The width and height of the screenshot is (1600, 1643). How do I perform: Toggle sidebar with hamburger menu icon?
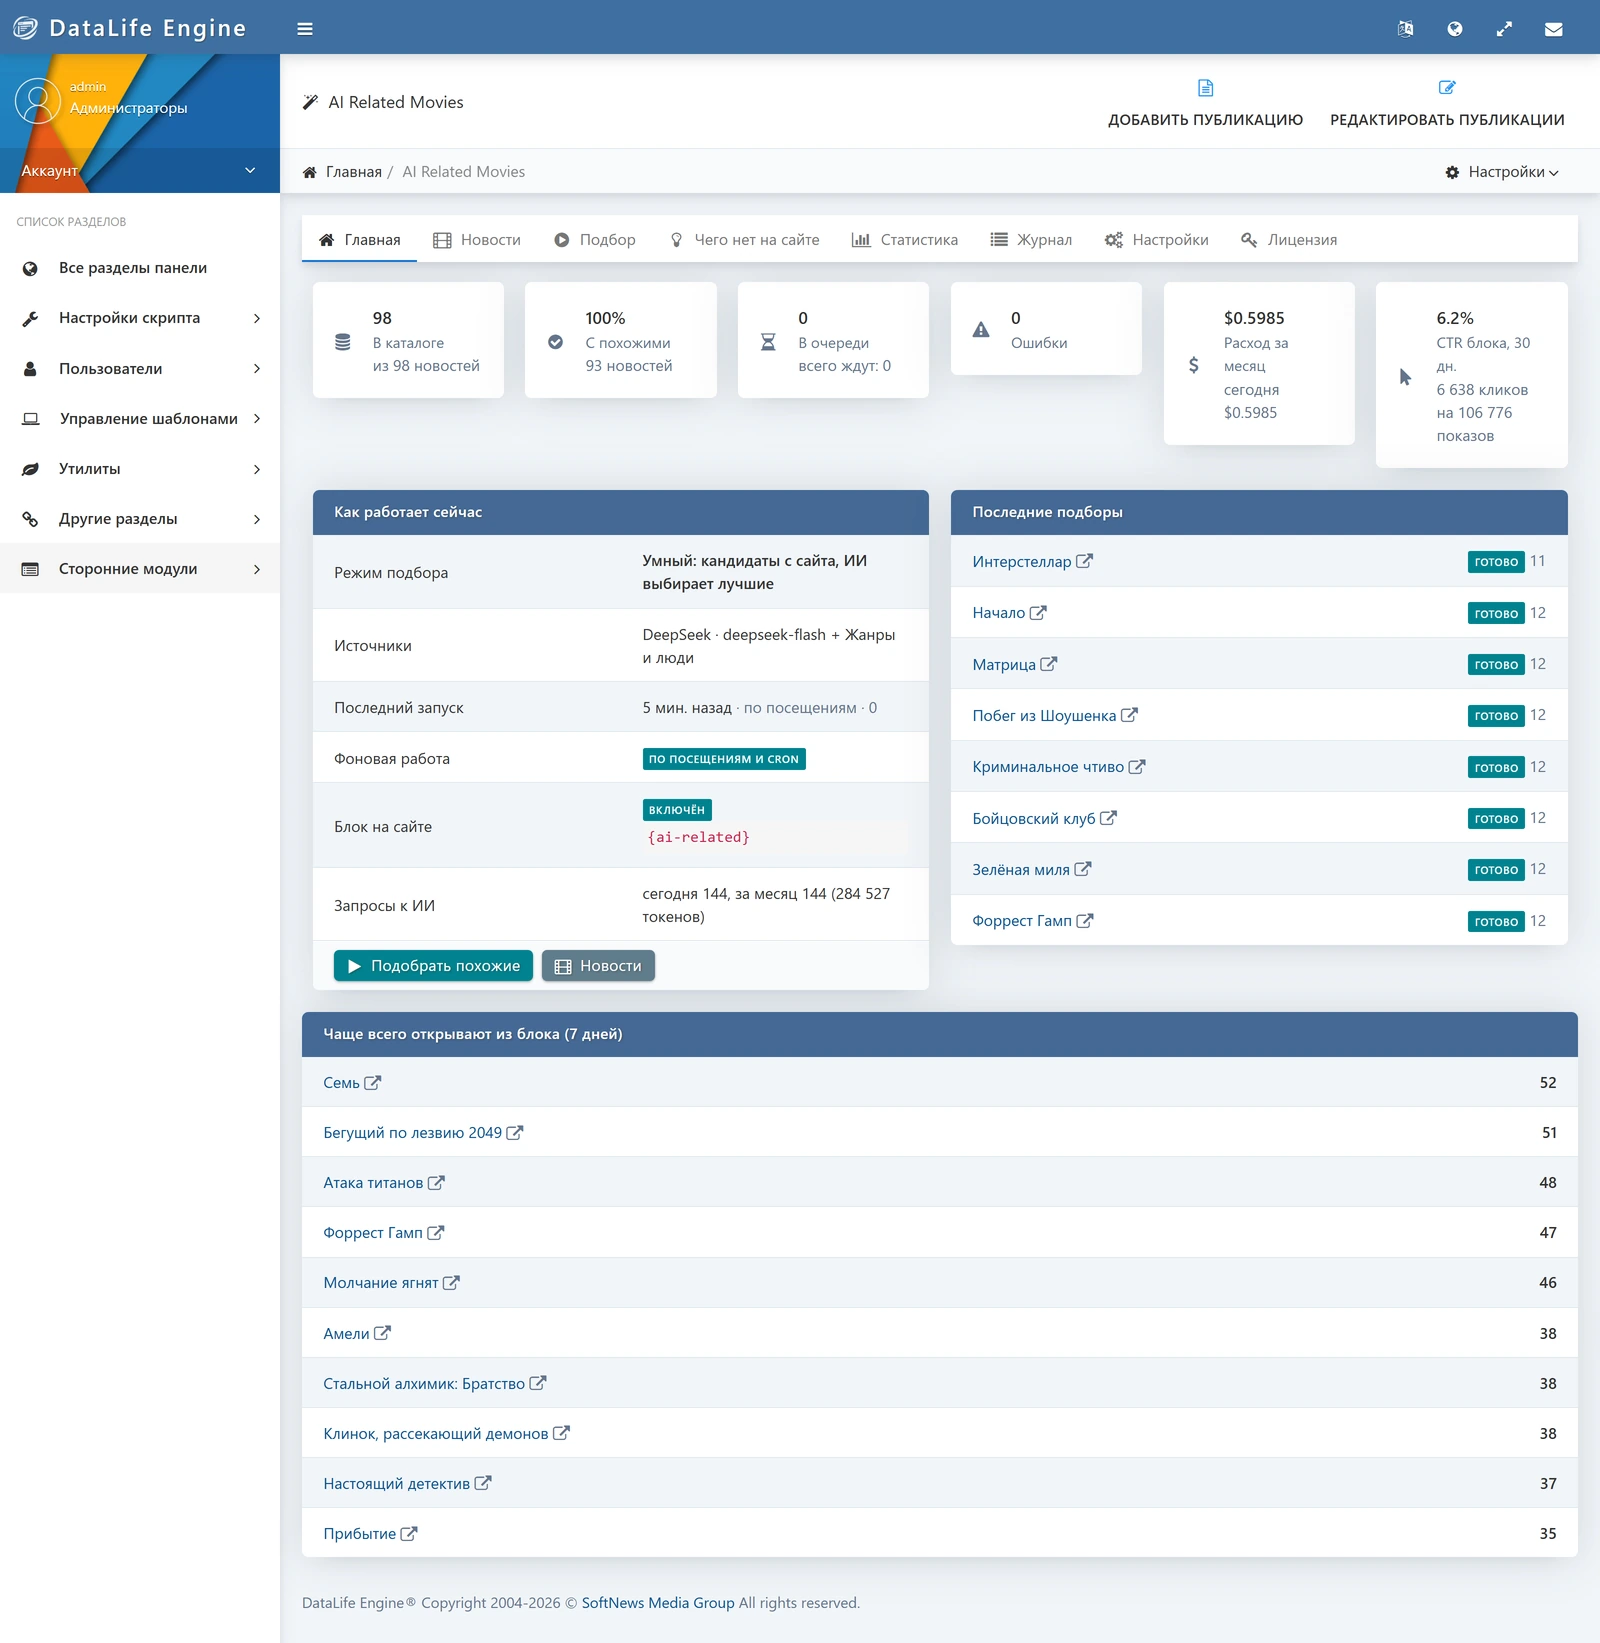(x=305, y=29)
